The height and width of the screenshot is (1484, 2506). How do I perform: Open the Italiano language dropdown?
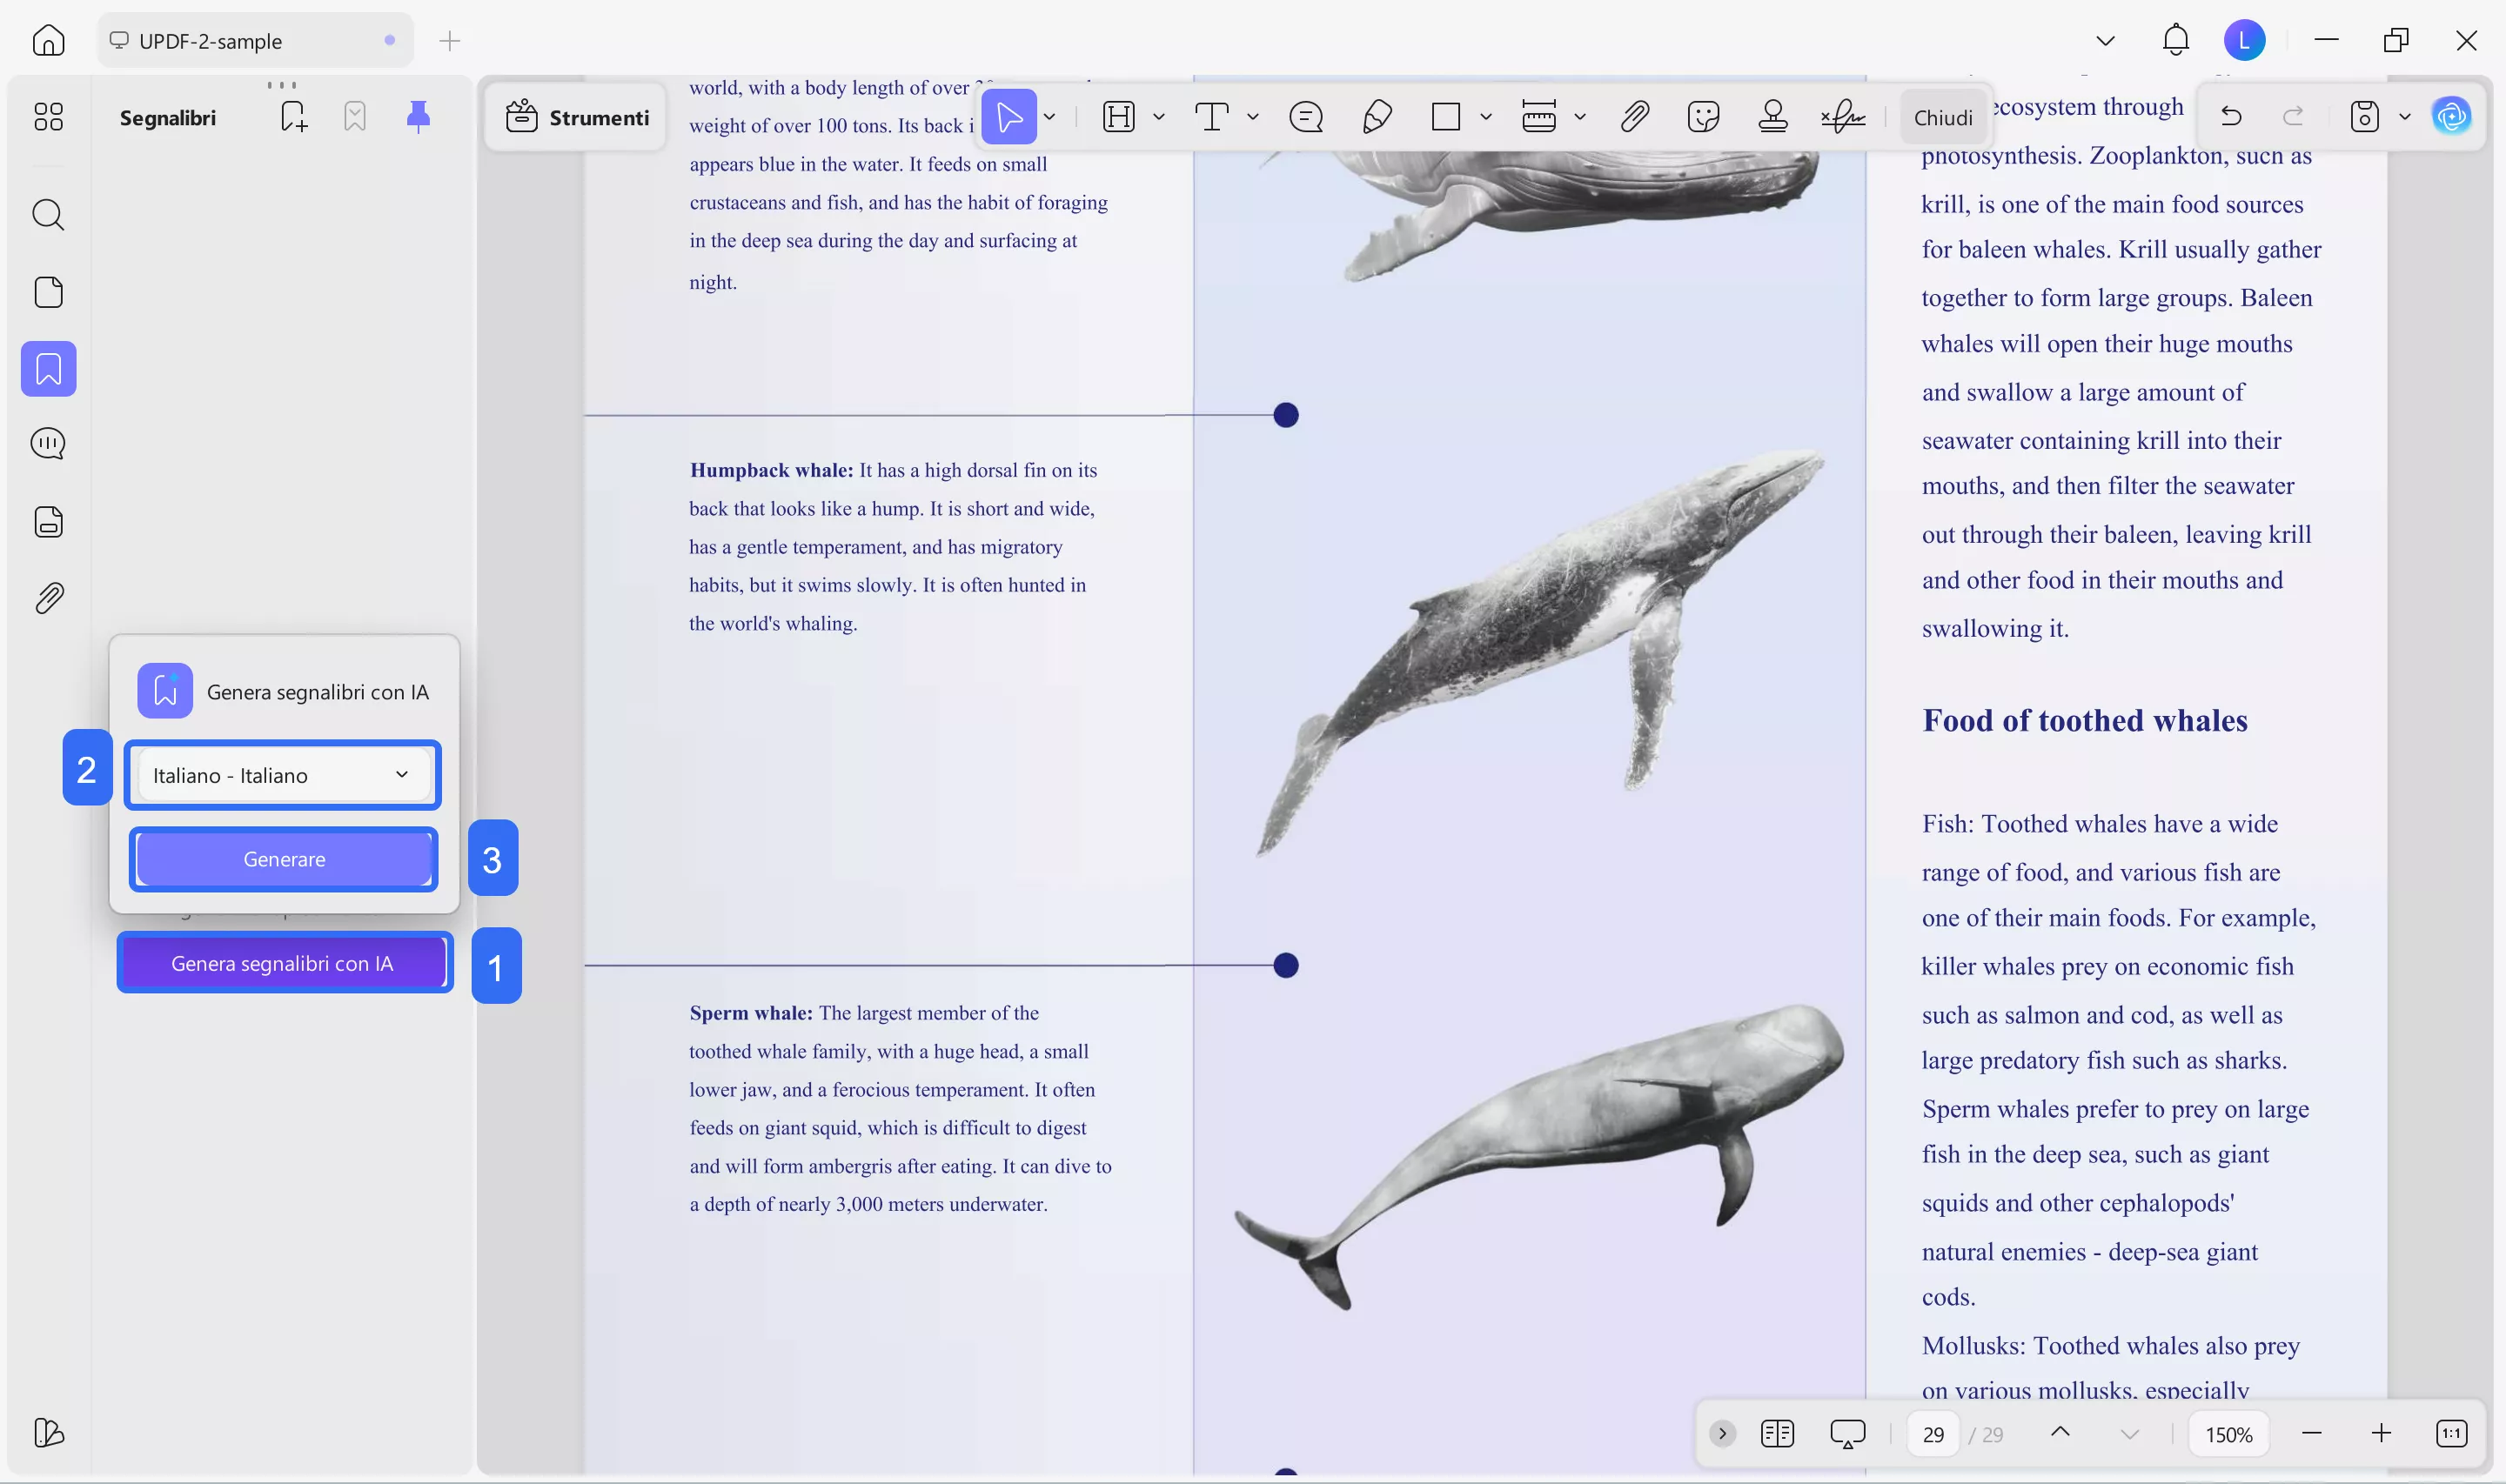(283, 774)
